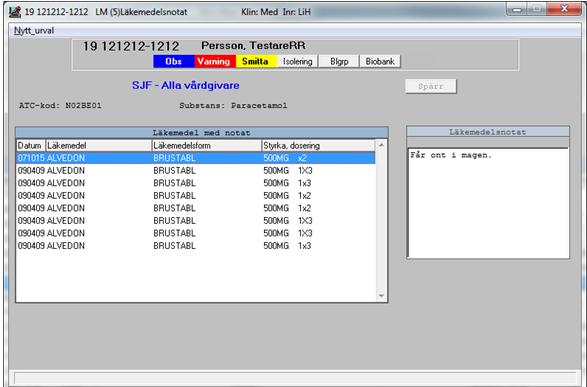Click 'BRUSTABL' in the 071015 row
587x387 pixels.
tap(174, 158)
